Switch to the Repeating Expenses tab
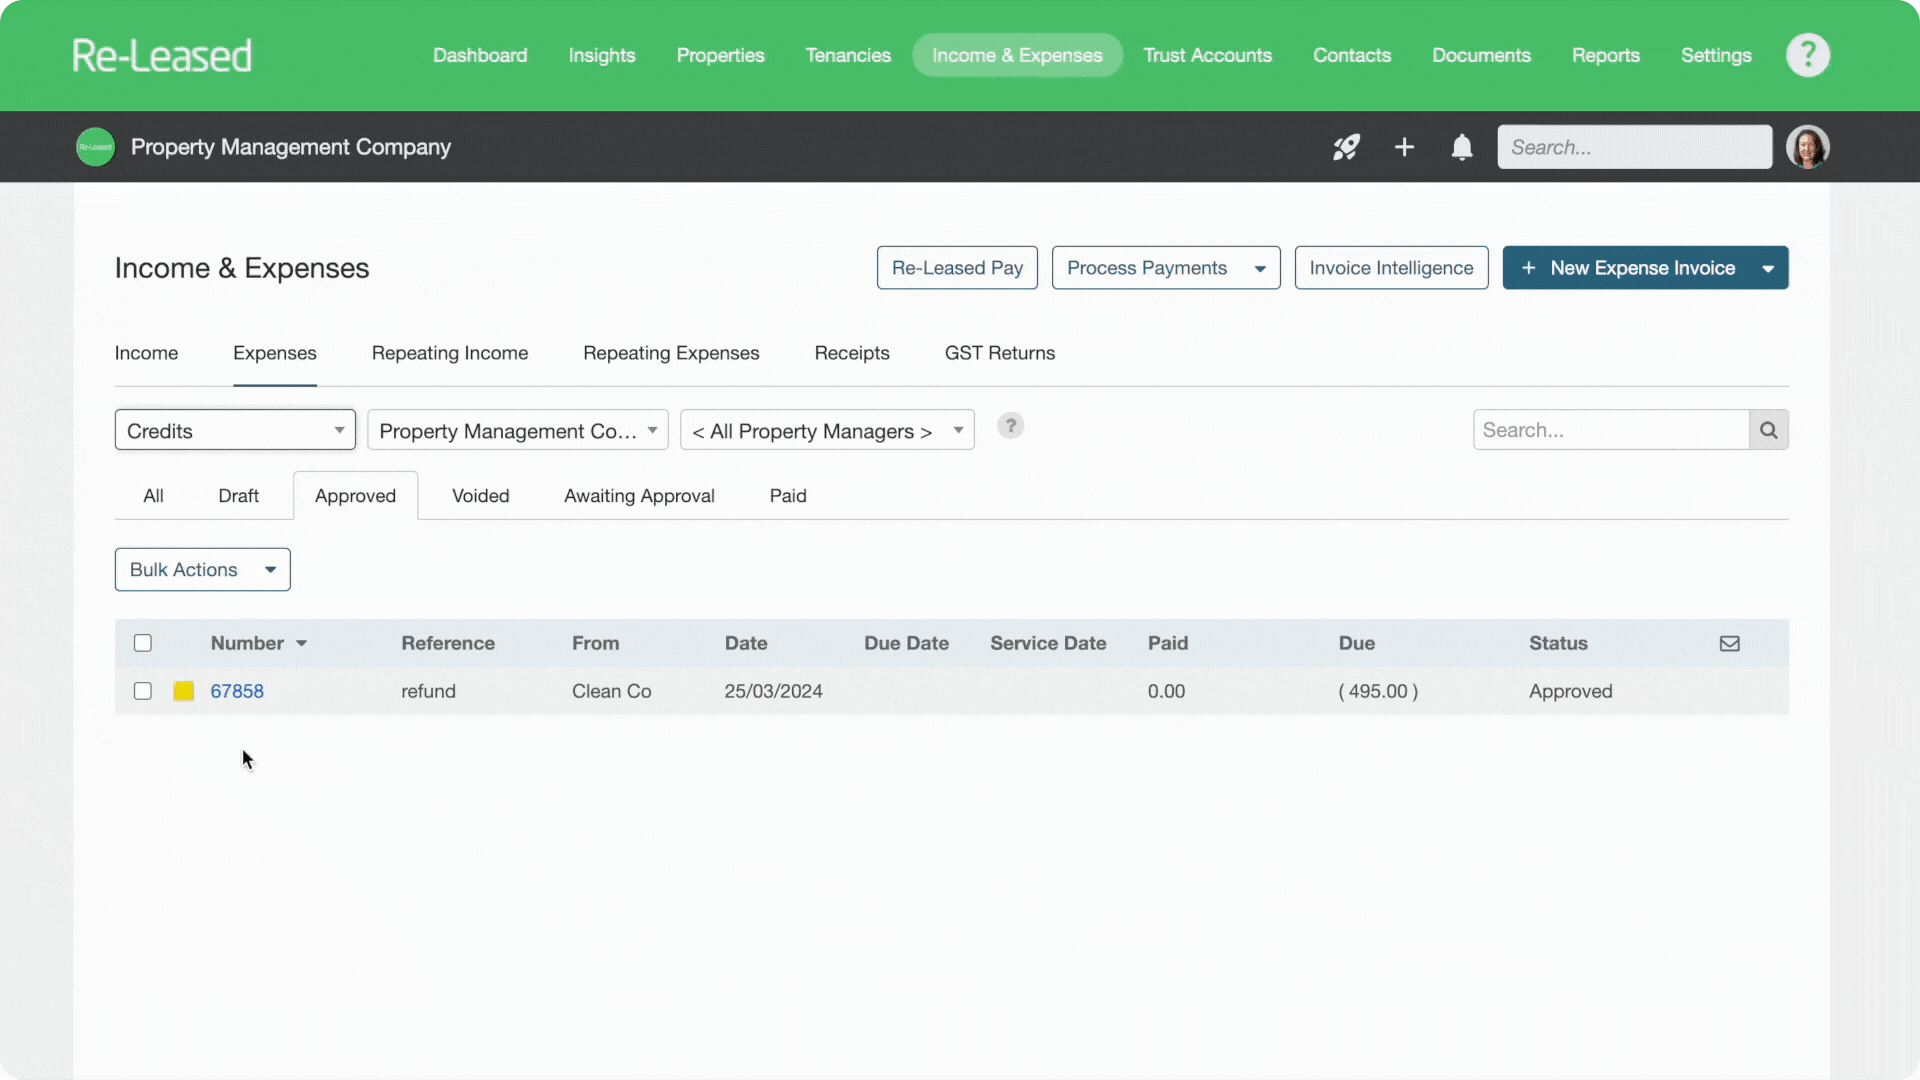1920x1080 pixels. (x=671, y=353)
